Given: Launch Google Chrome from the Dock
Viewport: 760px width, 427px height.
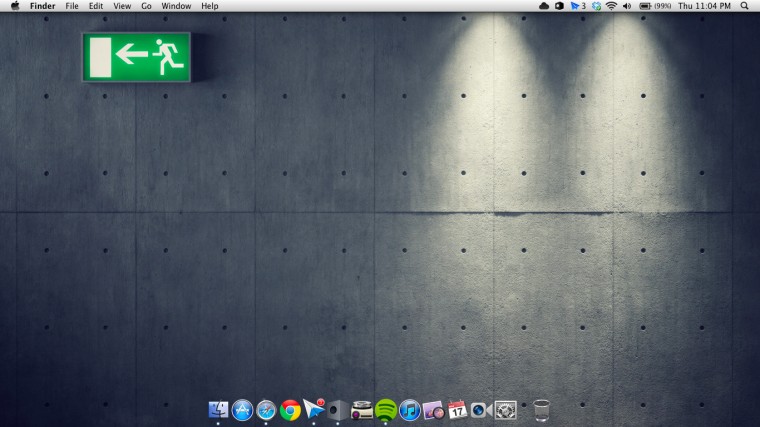Looking at the screenshot, I should (290, 410).
